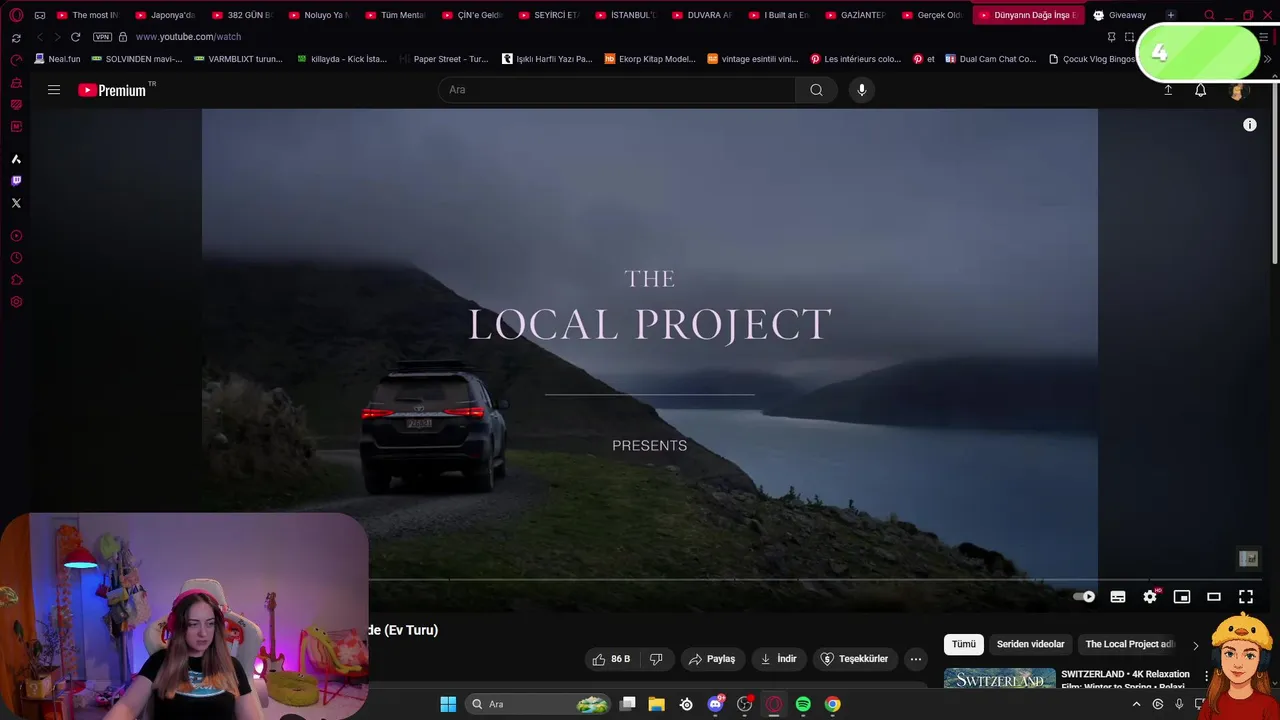Select The Local Project chip
The width and height of the screenshot is (1280, 720).
pyautogui.click(x=1130, y=645)
